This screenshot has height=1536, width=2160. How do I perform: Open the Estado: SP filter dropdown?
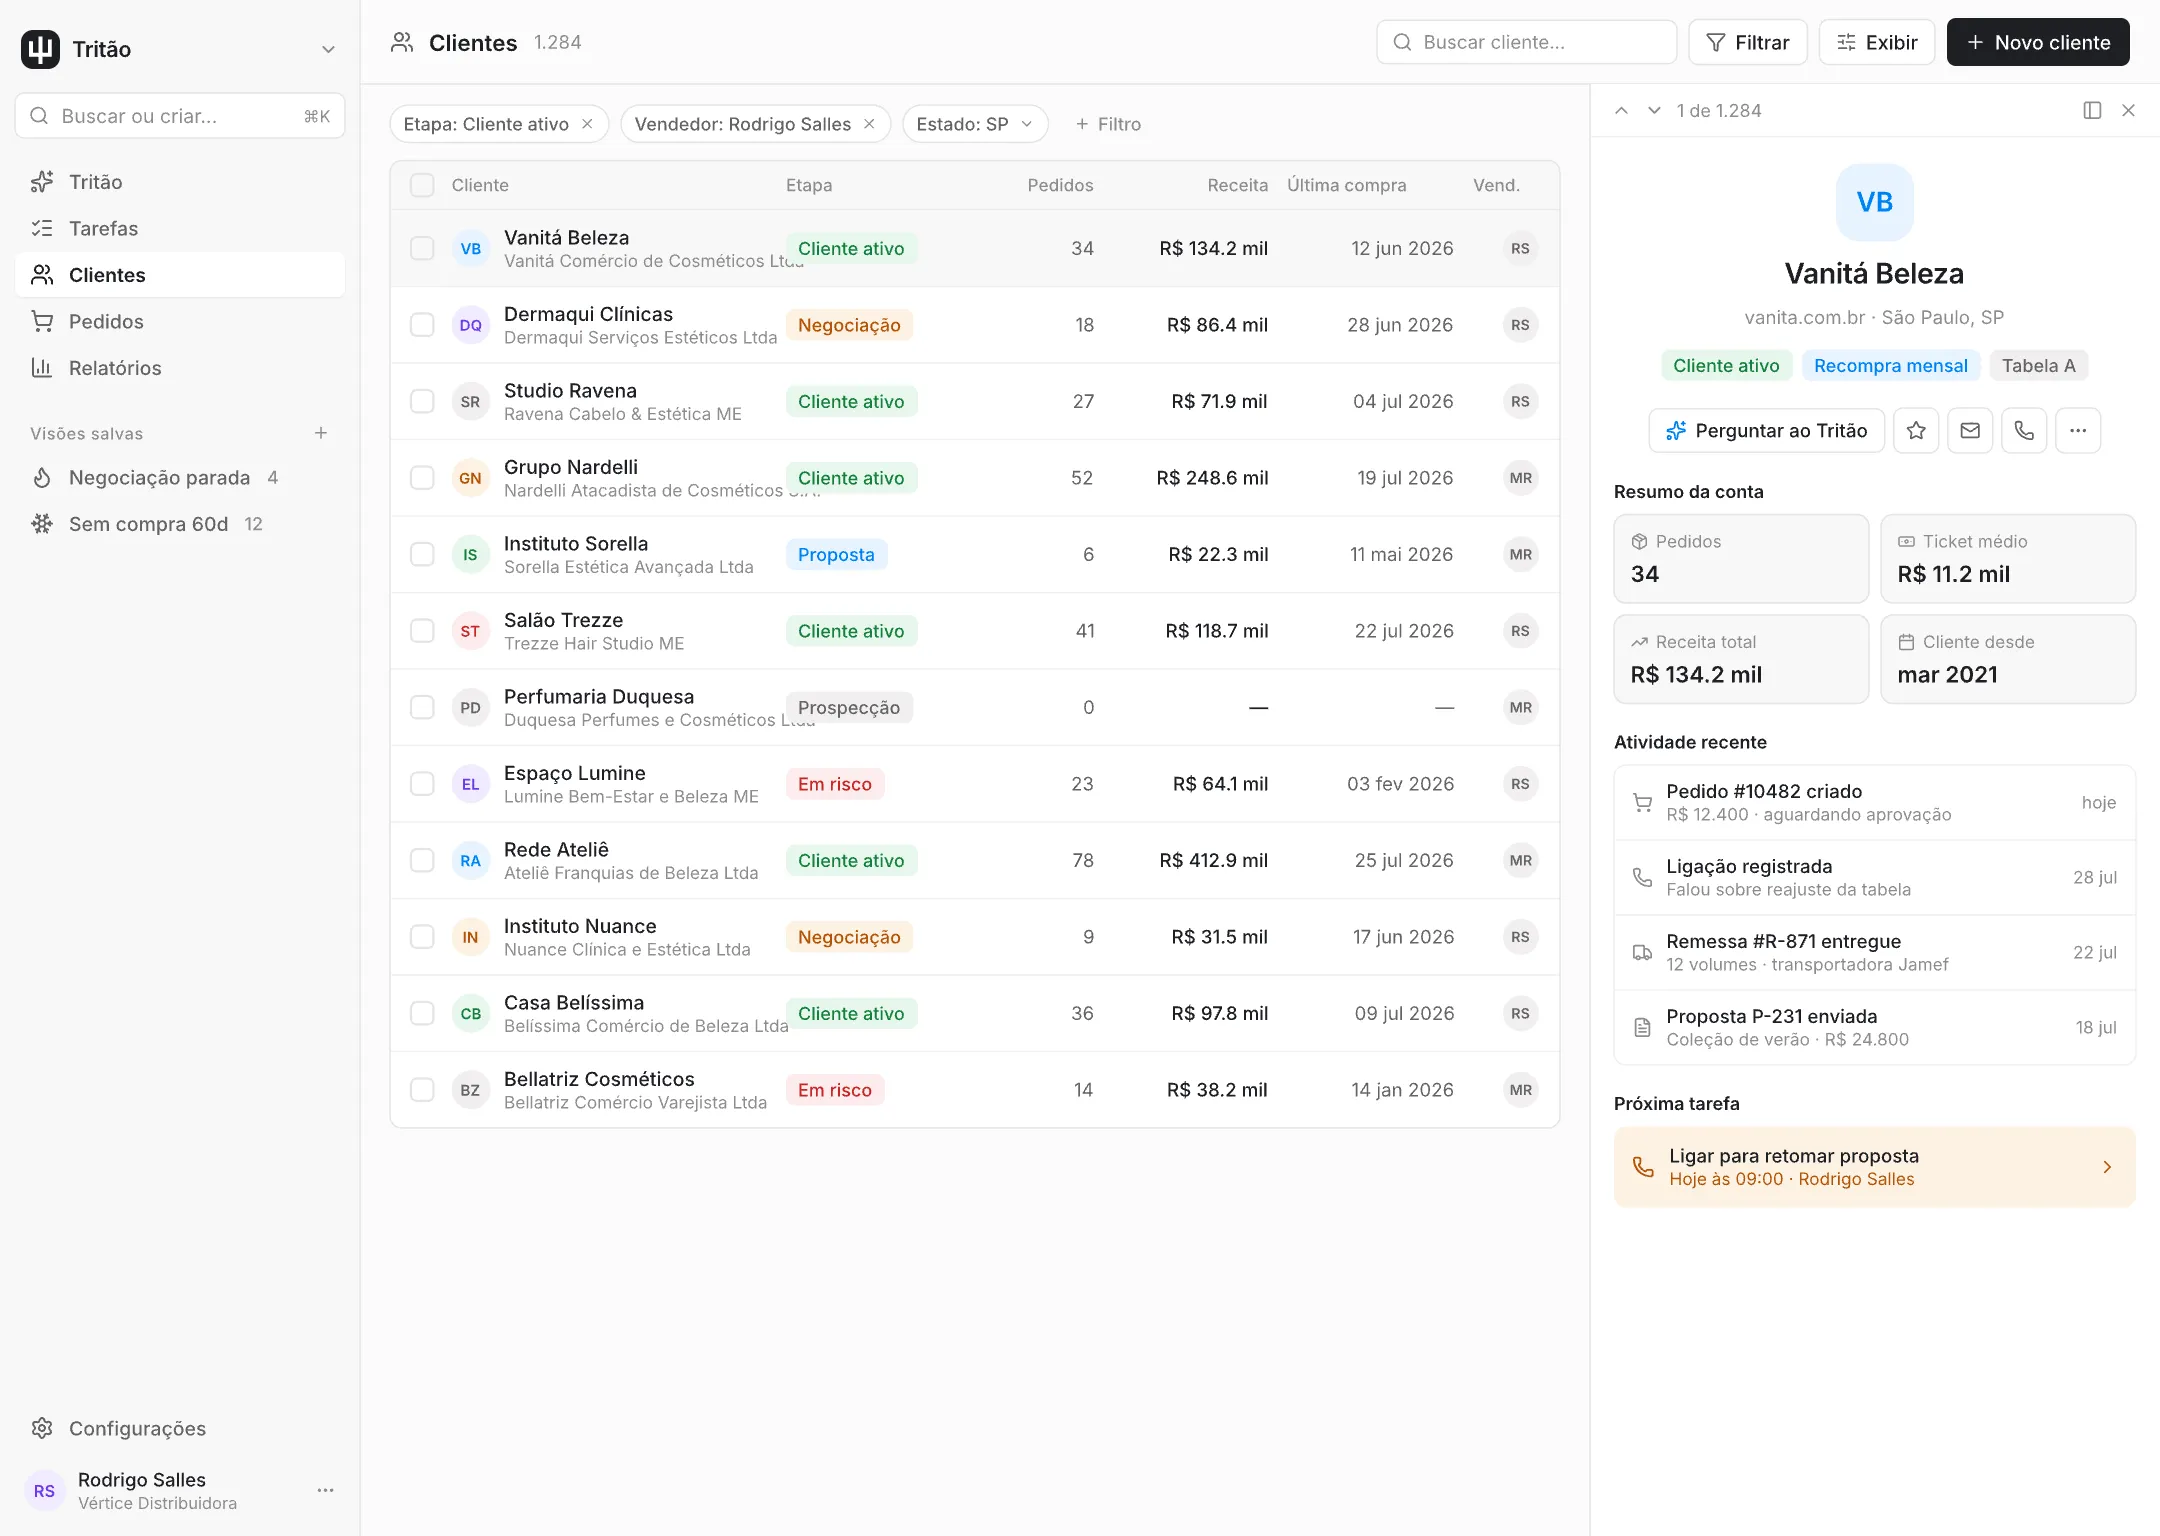pyautogui.click(x=975, y=124)
